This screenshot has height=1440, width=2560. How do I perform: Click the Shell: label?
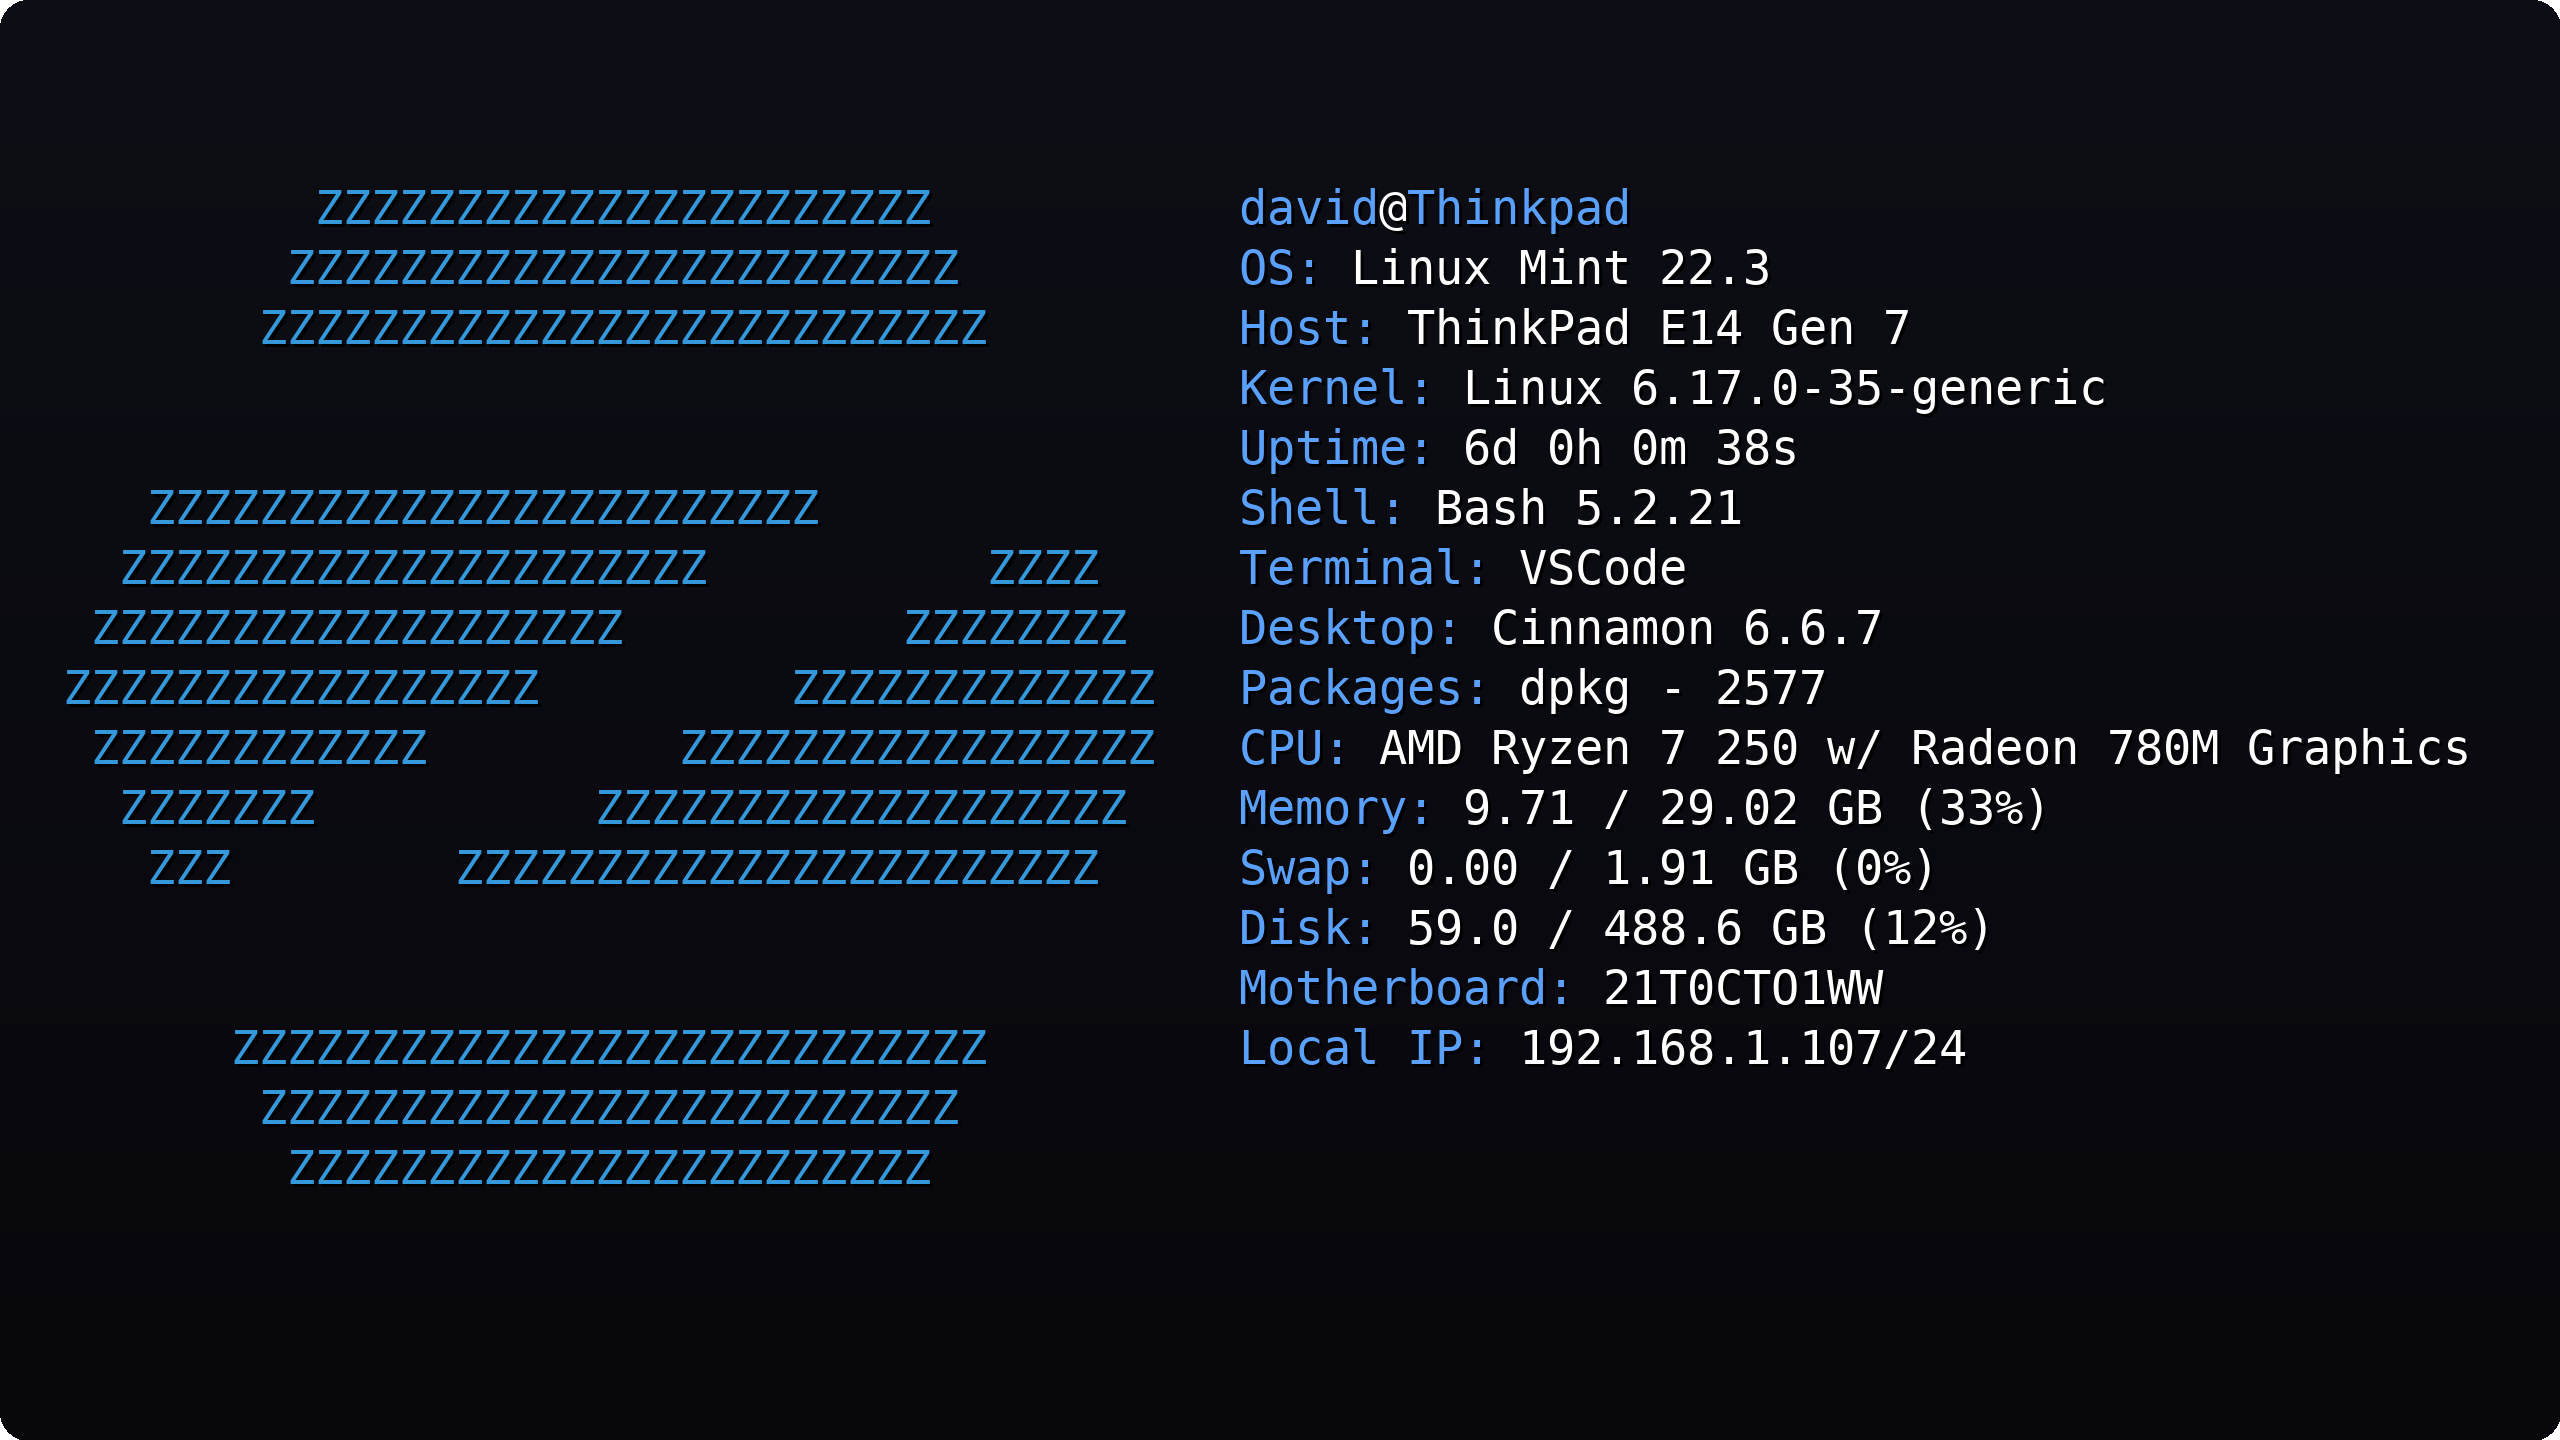[1323, 509]
